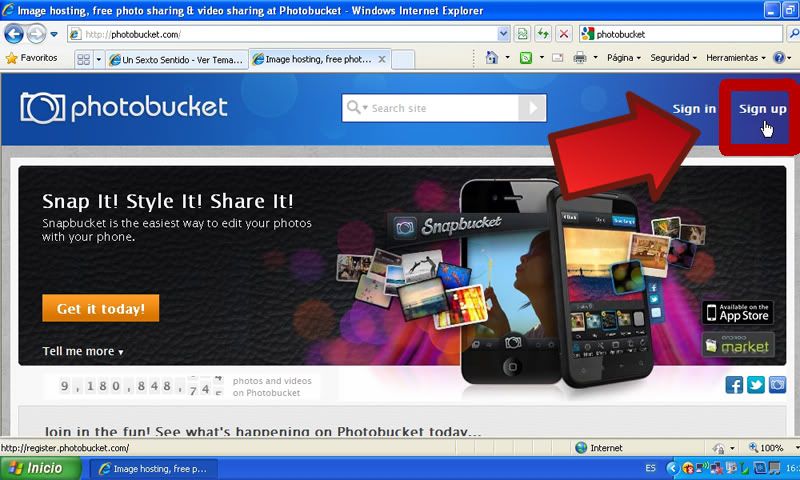Expand the feeds icon dropdown arrow
Screen dimensions: 800x480
click(541, 58)
